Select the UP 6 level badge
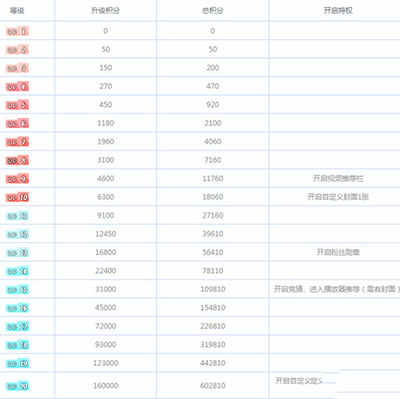The height and width of the screenshot is (399, 400). (x=17, y=123)
